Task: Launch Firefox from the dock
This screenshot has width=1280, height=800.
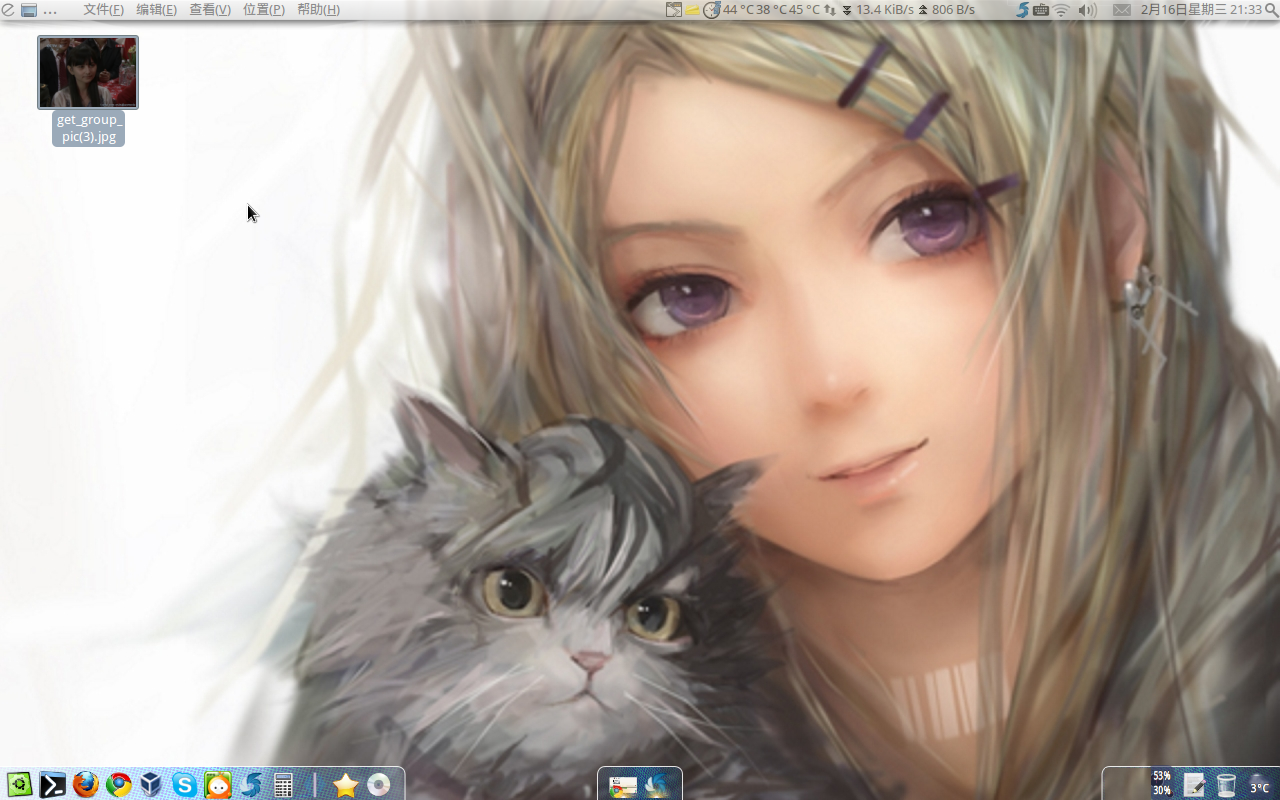Action: [x=86, y=785]
